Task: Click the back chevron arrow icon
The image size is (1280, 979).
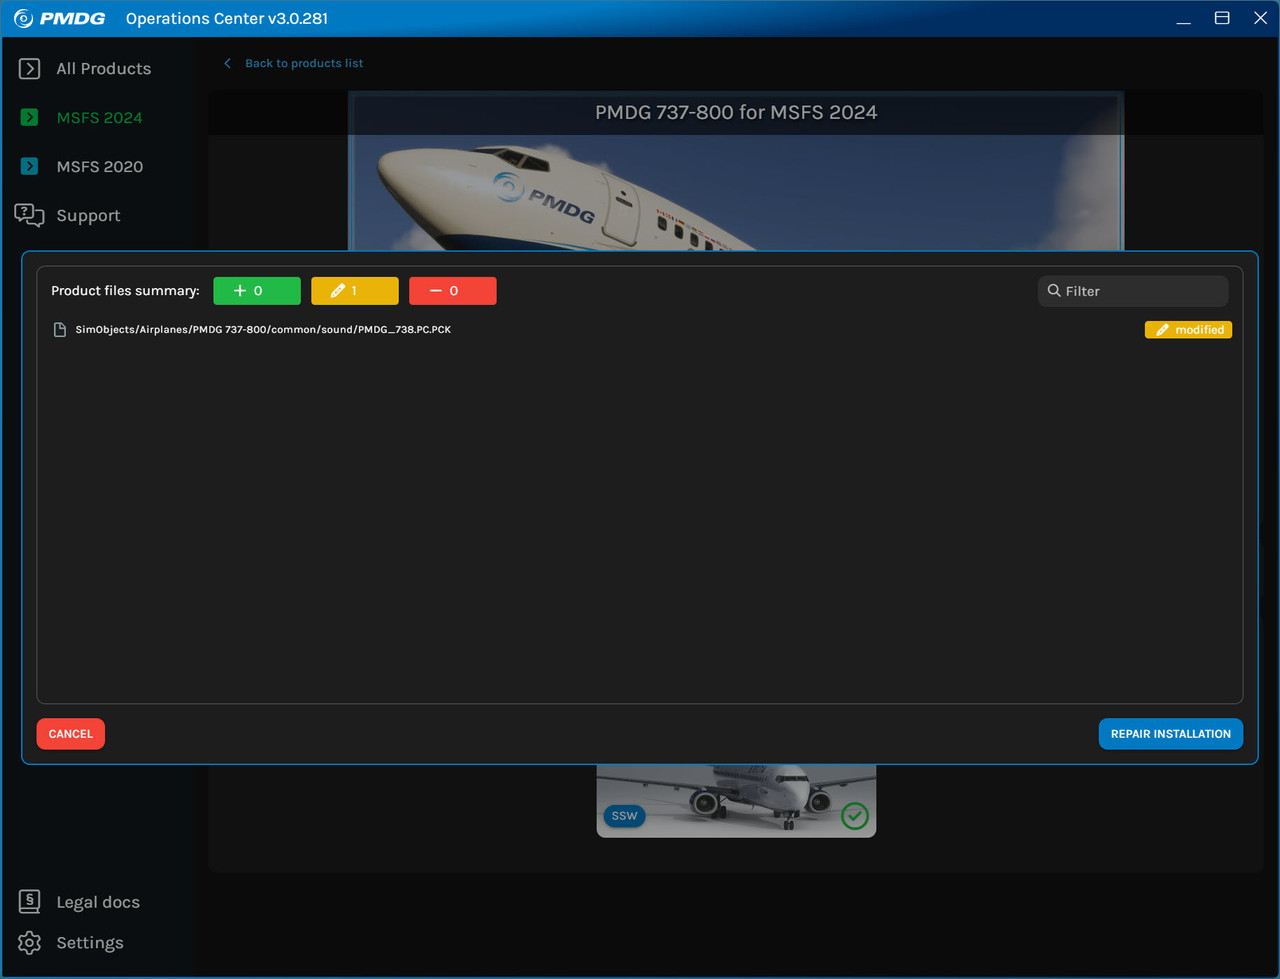Action: coord(228,63)
